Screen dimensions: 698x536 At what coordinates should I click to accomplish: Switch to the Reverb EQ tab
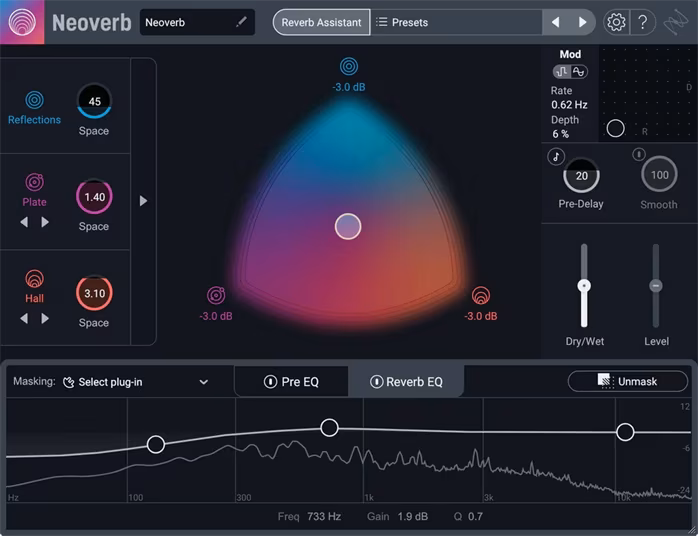[x=406, y=382]
